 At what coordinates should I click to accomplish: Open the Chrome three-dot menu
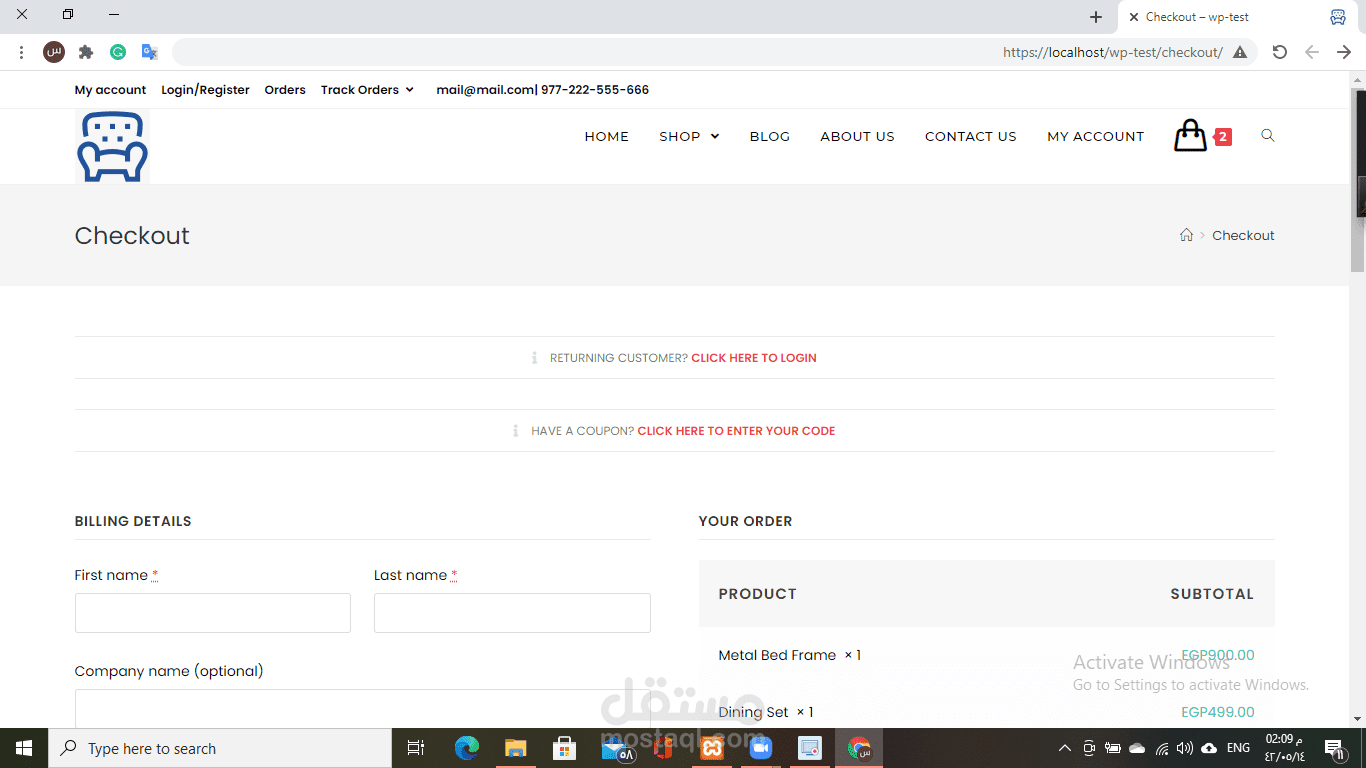[21, 52]
